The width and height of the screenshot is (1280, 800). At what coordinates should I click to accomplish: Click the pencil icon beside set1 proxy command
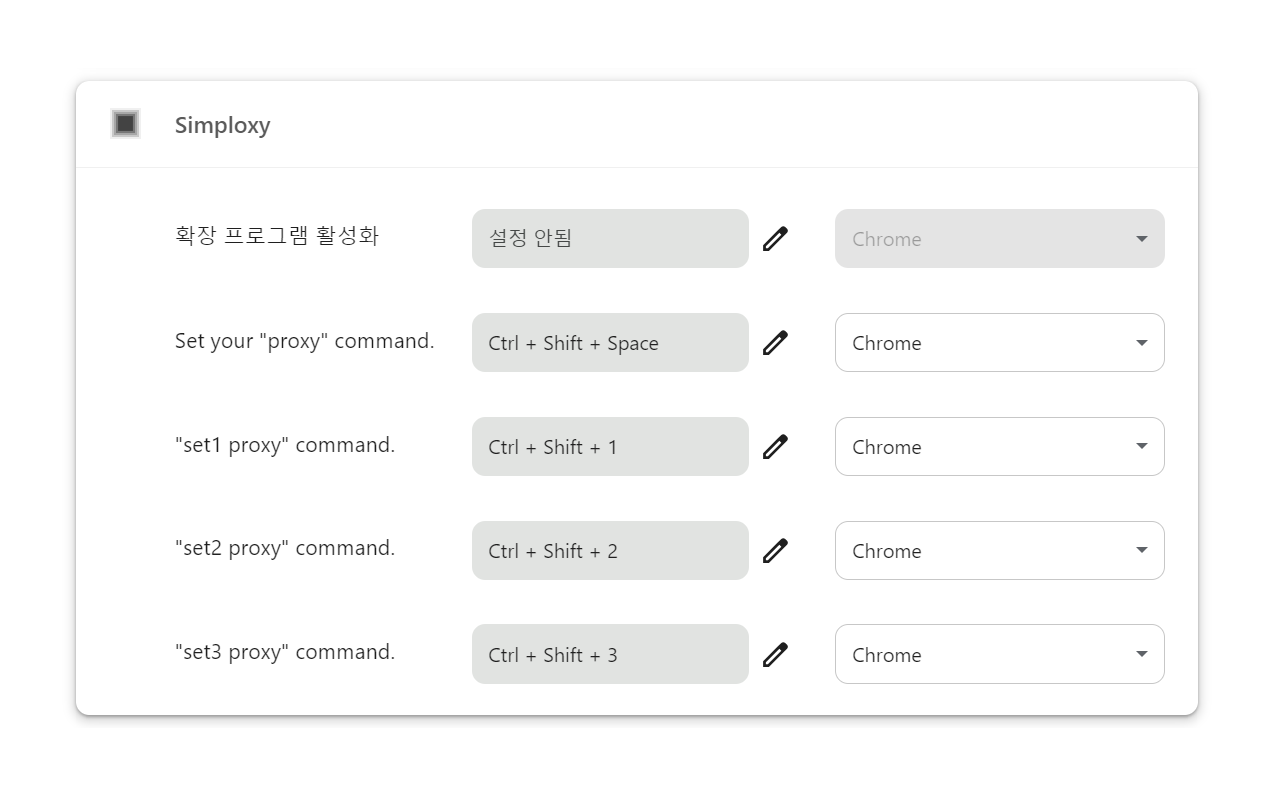coord(776,446)
